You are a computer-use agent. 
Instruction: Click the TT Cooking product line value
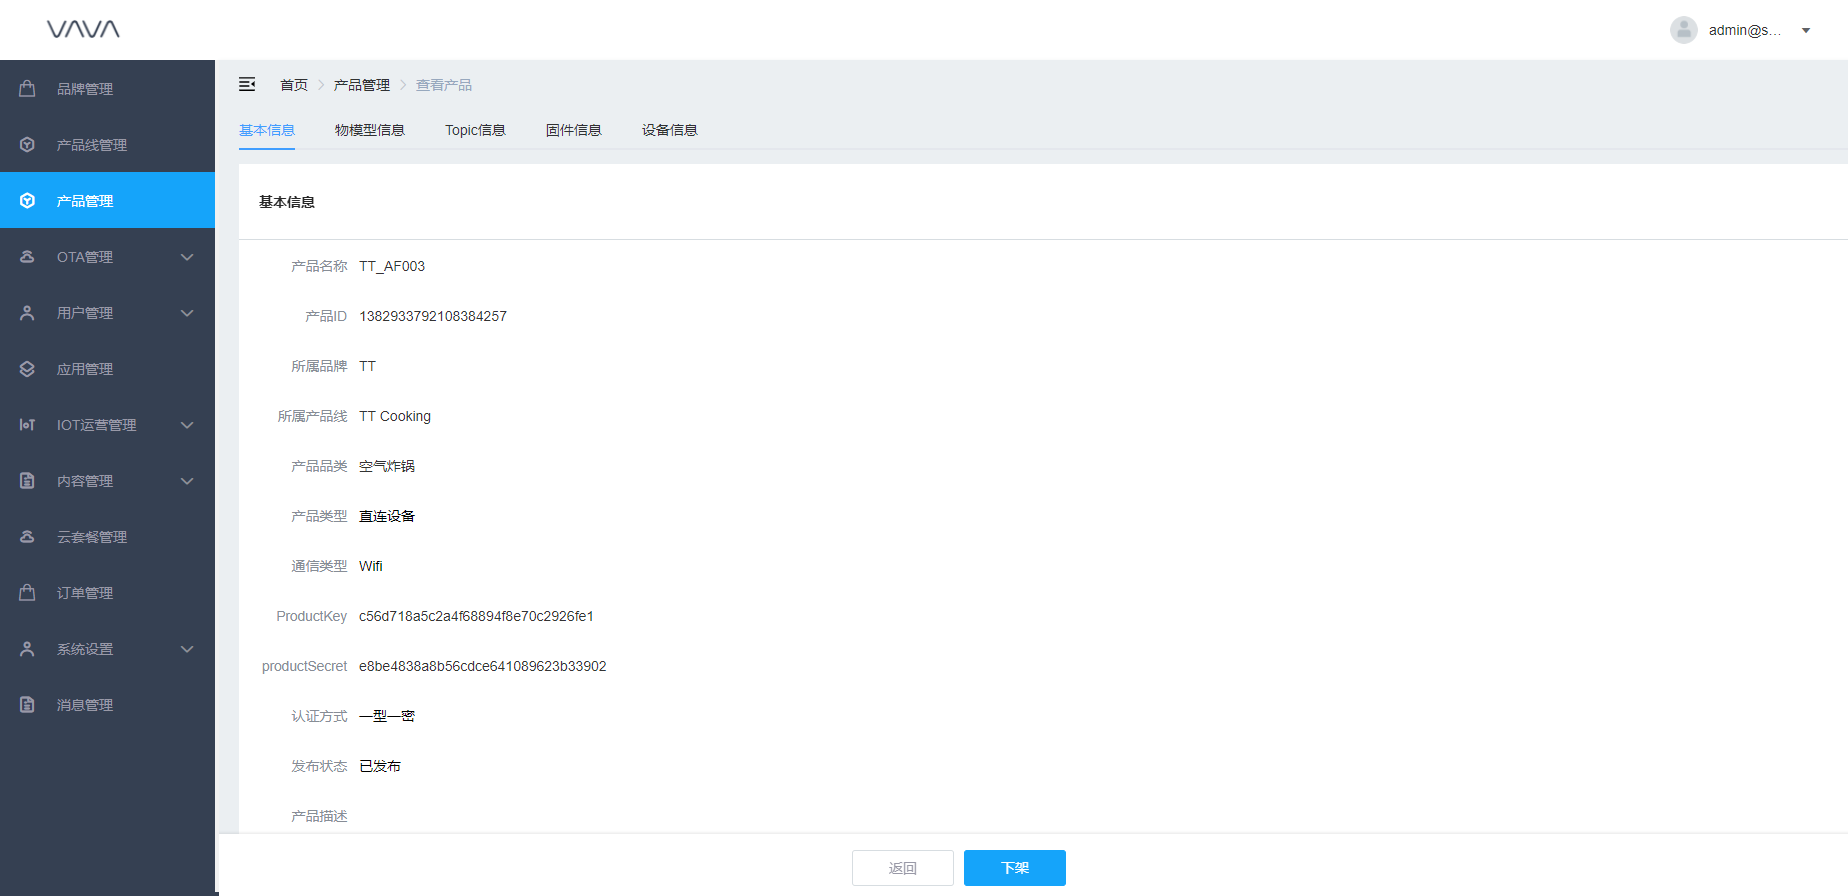[x=395, y=416]
